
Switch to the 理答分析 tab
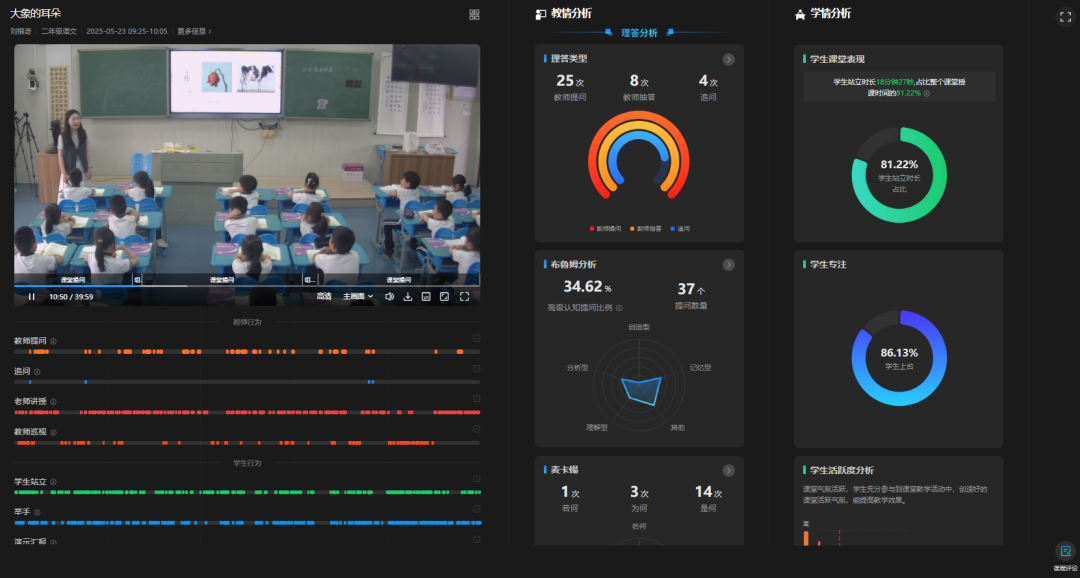click(639, 32)
